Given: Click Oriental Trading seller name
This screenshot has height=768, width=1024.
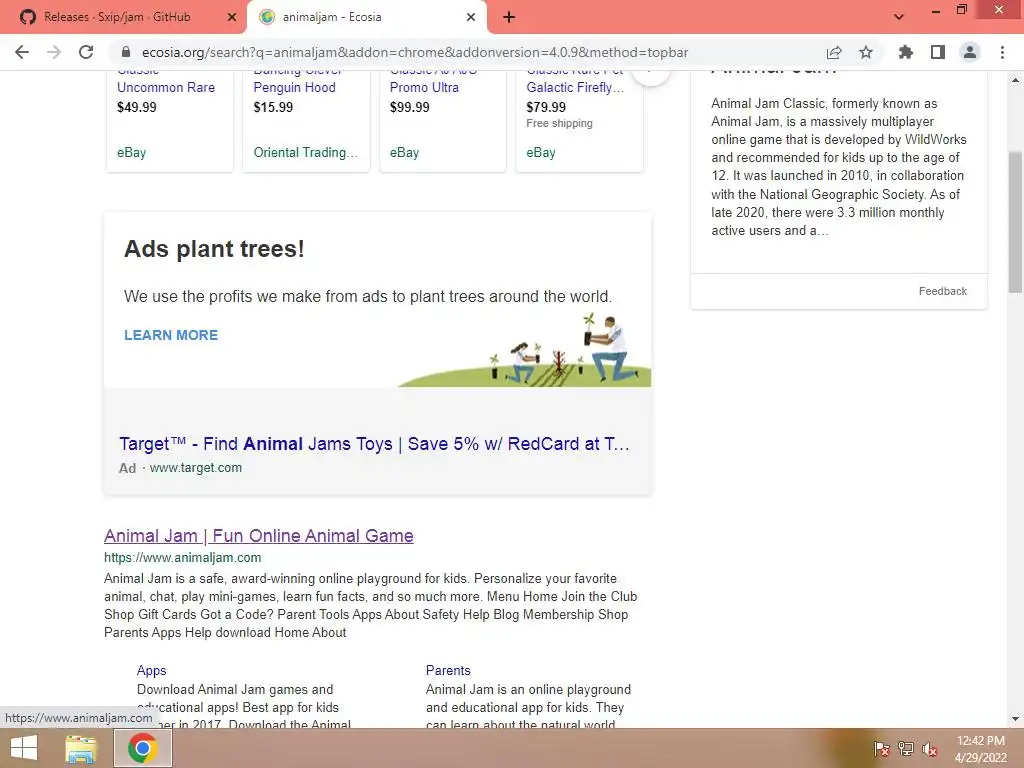Looking at the screenshot, I should pos(306,153).
